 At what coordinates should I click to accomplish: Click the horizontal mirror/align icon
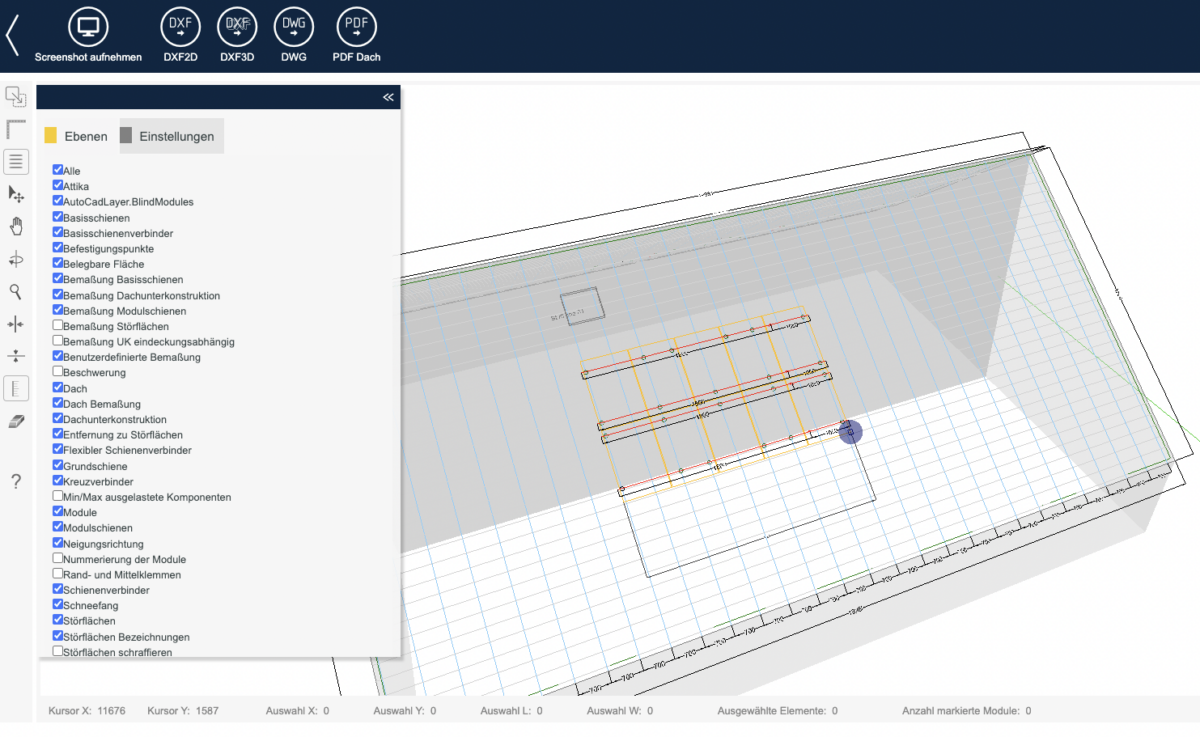point(16,323)
